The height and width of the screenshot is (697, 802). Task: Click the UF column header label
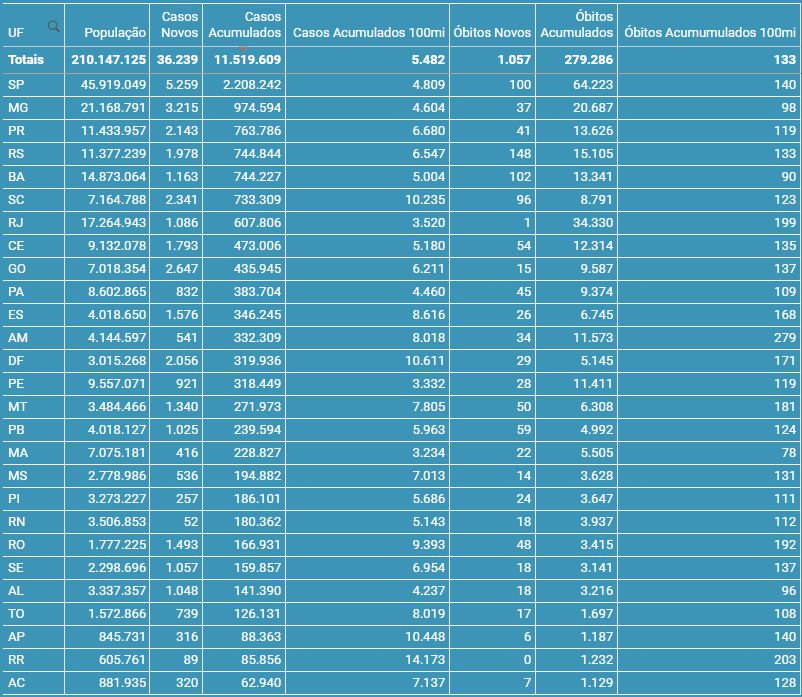(x=15, y=33)
